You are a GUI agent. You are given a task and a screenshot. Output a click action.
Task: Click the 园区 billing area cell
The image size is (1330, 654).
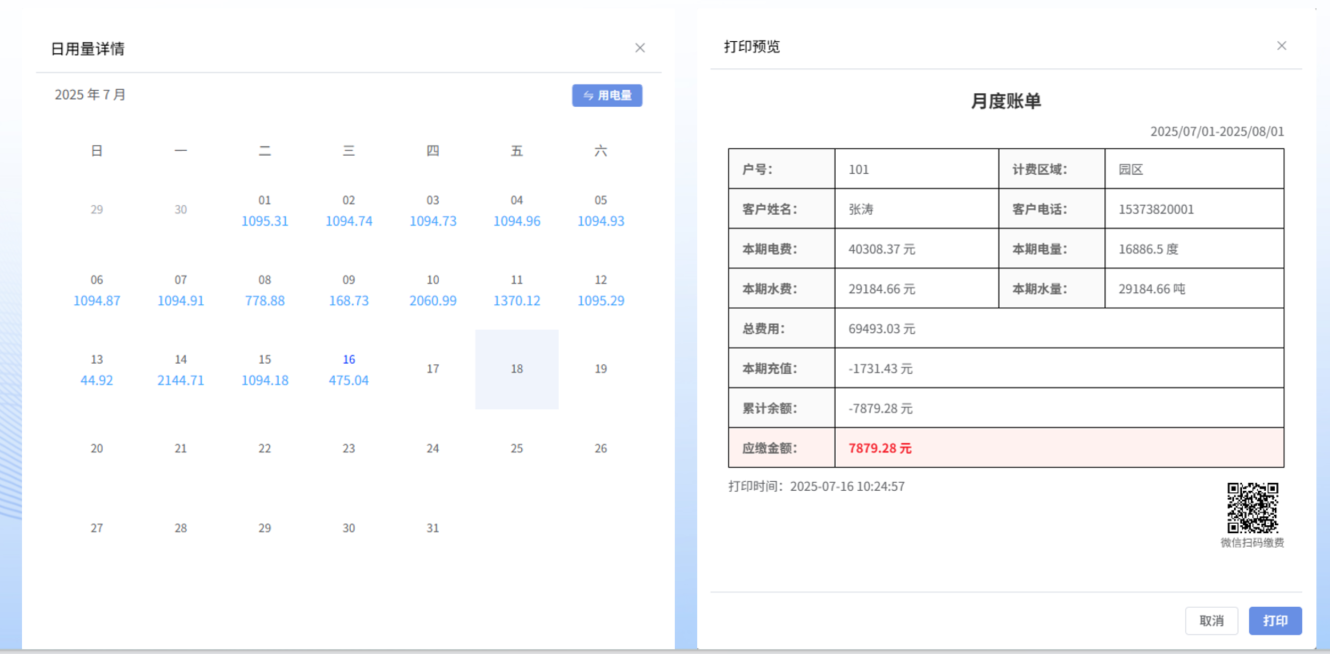tap(1194, 169)
